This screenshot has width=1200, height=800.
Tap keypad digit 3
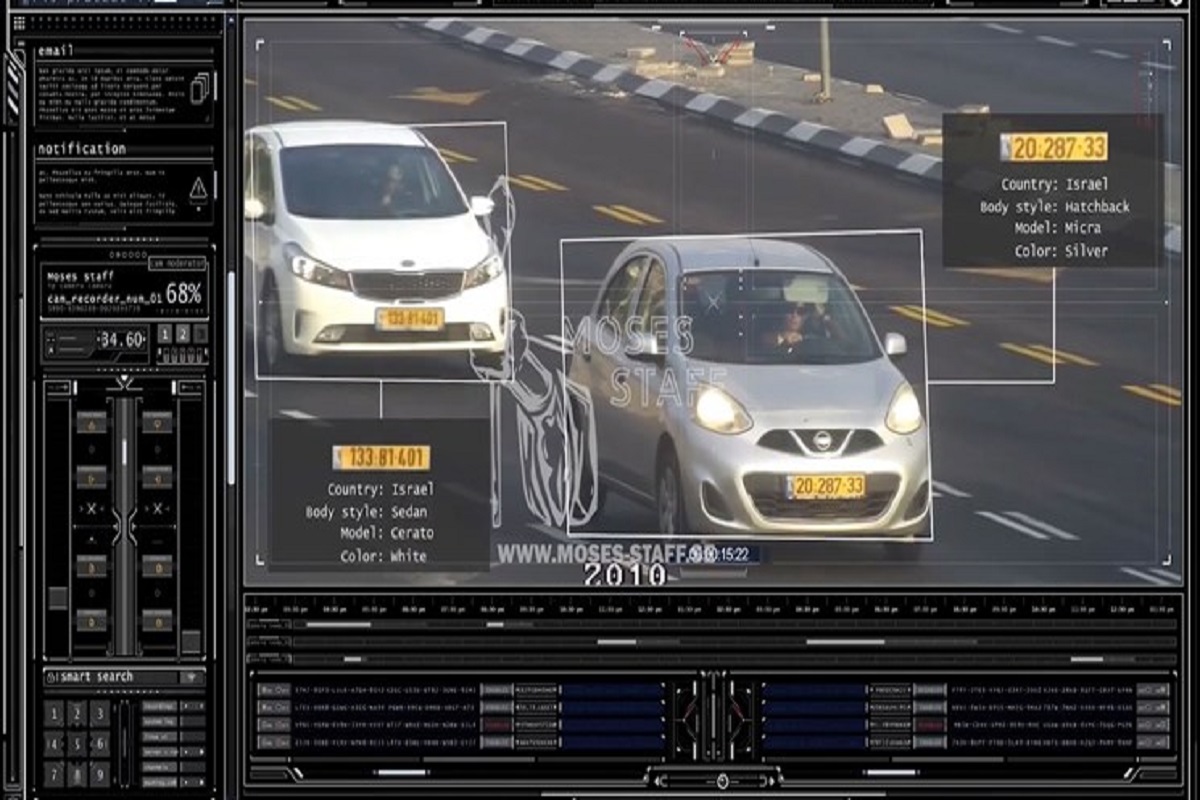(x=99, y=713)
